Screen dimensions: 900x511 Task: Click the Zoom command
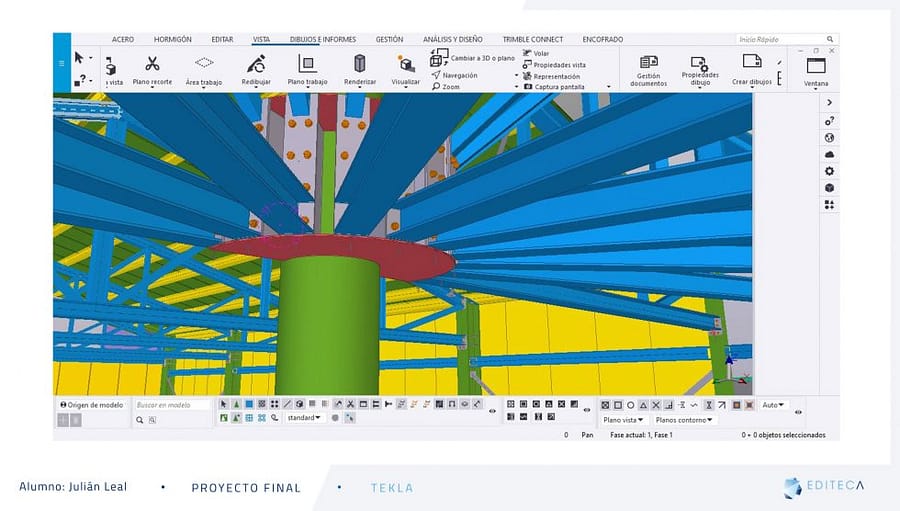point(446,87)
